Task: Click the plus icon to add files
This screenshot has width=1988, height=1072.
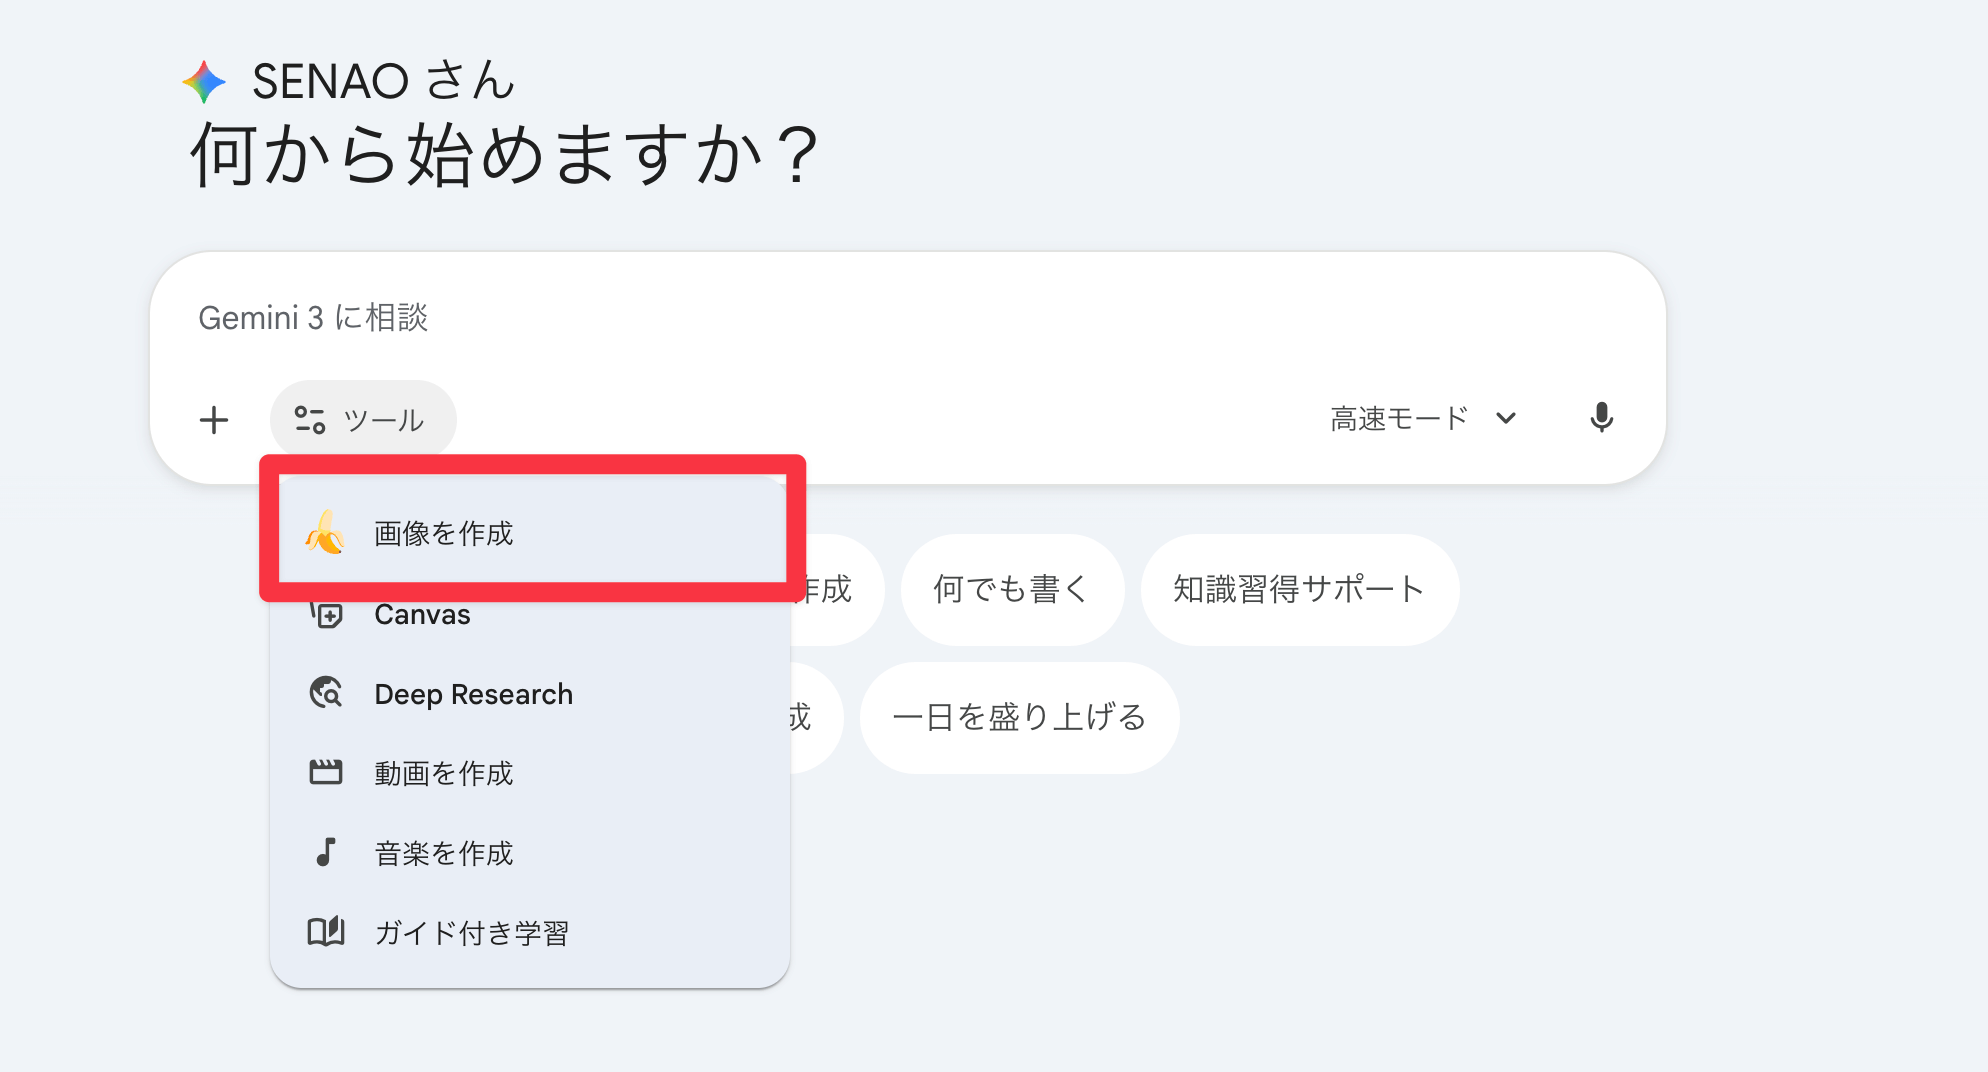Action: click(x=214, y=420)
